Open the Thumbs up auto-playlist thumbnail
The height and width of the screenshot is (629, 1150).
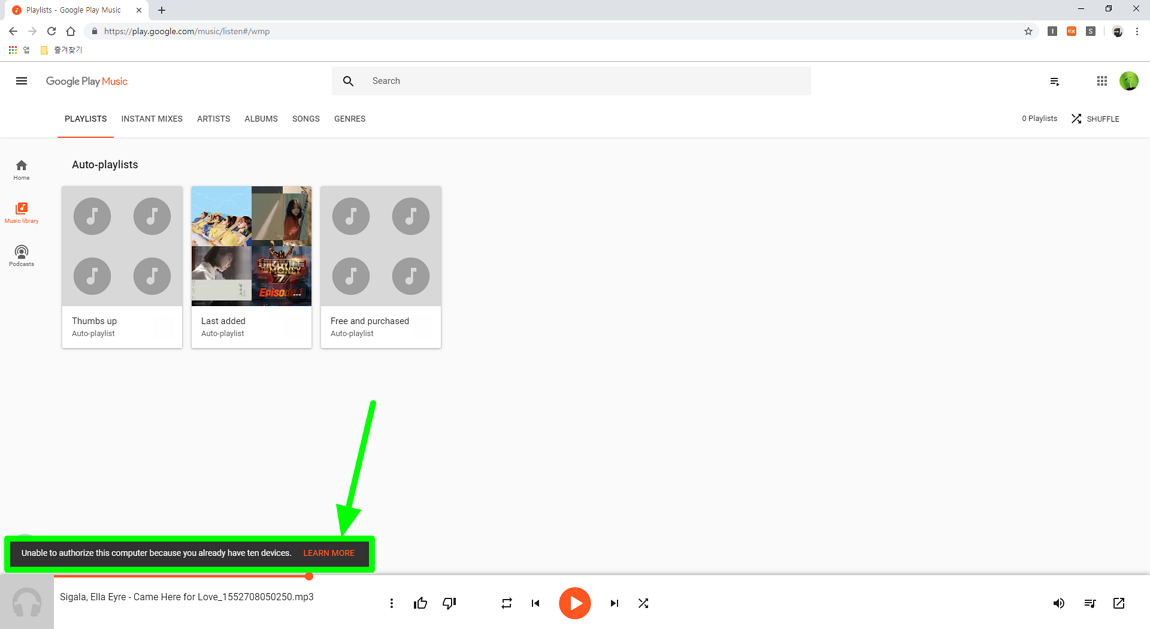point(122,246)
